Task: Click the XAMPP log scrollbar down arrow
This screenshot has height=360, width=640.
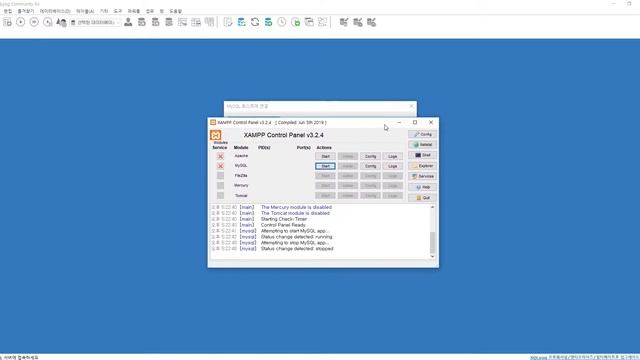Action: pyautogui.click(x=433, y=256)
